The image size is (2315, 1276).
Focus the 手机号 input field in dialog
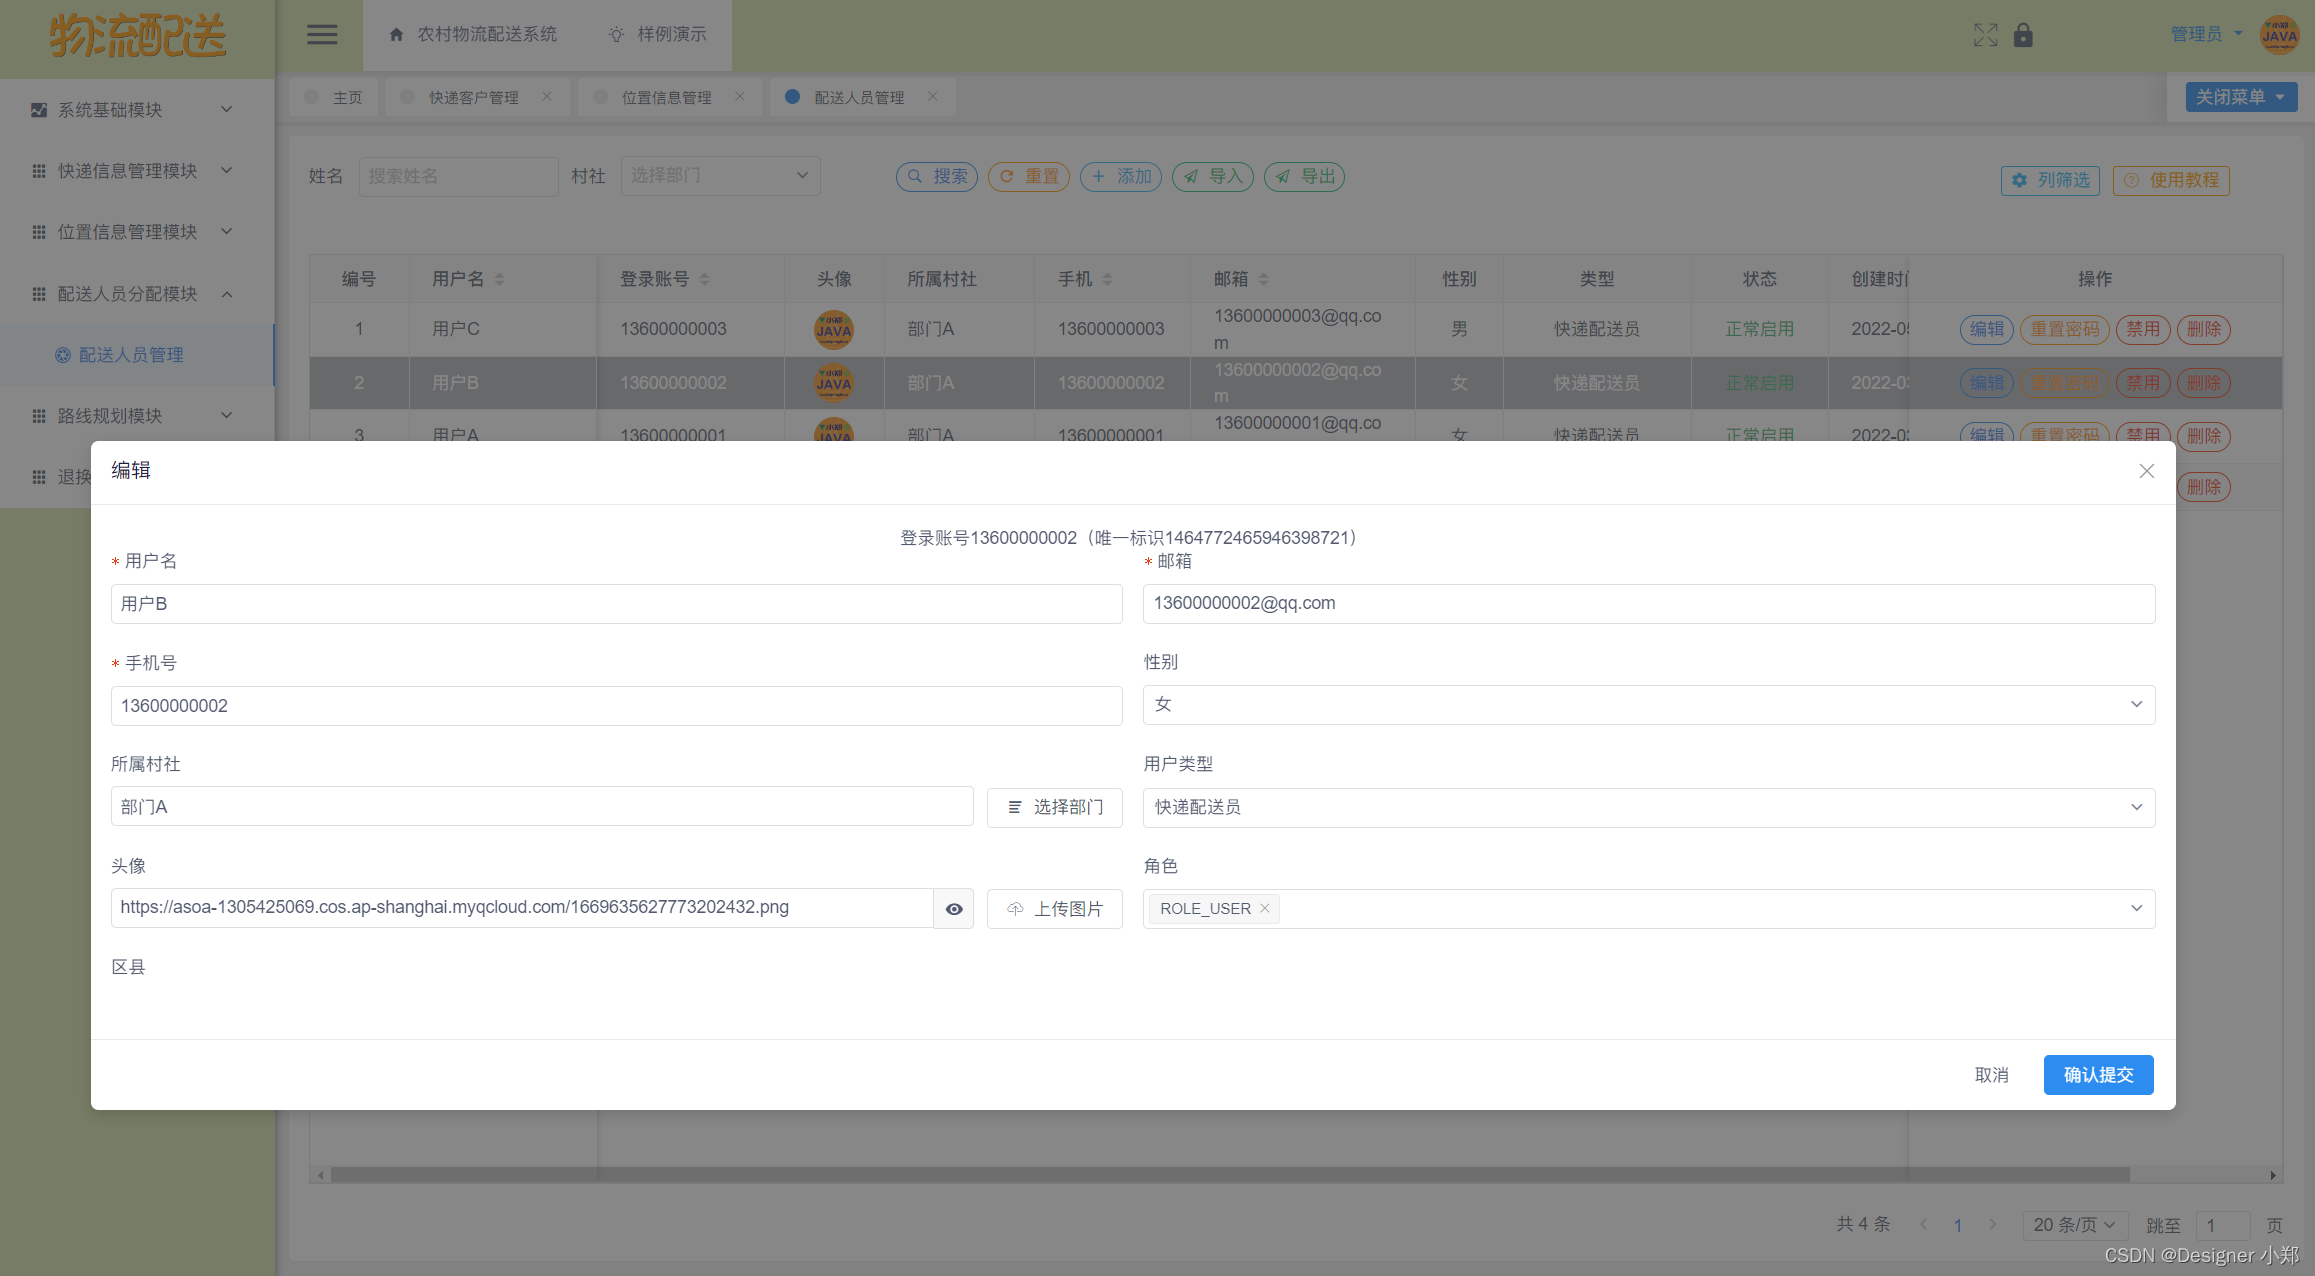tap(616, 706)
